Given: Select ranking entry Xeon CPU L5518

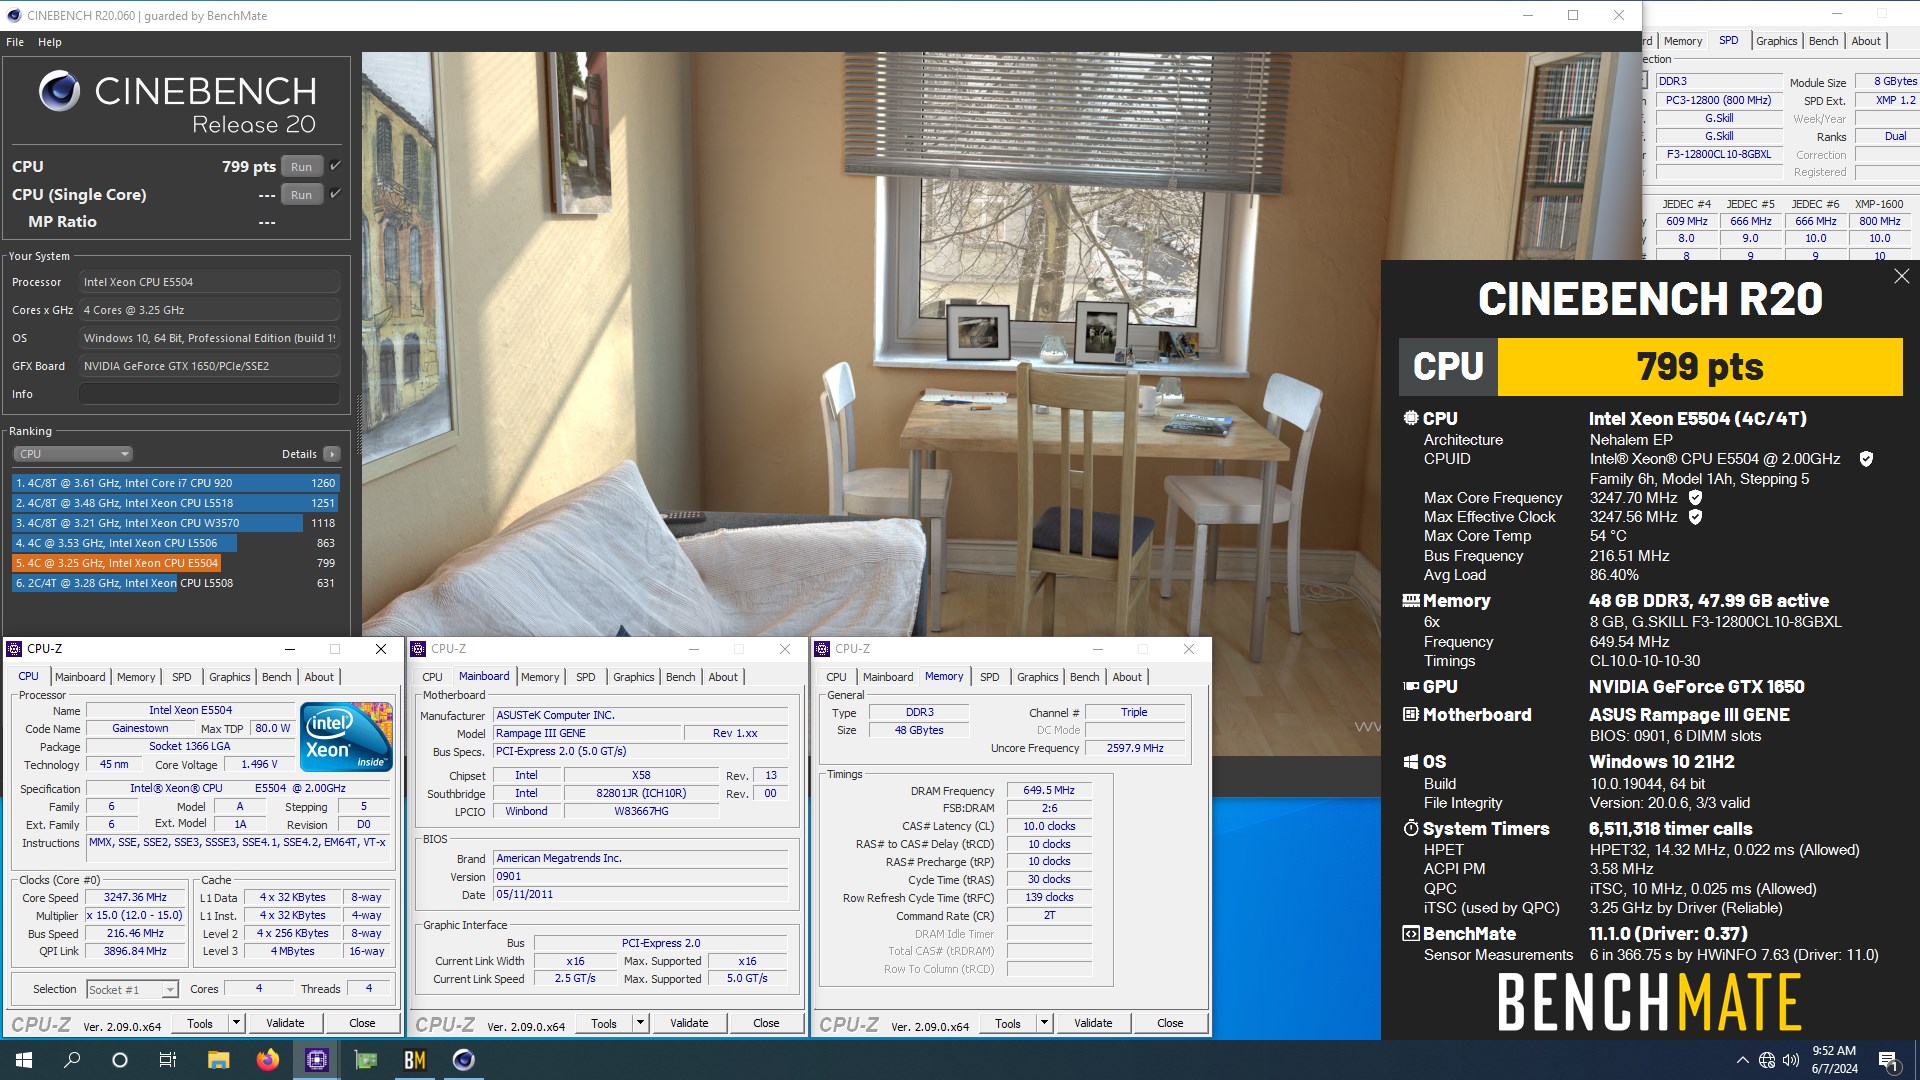Looking at the screenshot, I should (176, 503).
